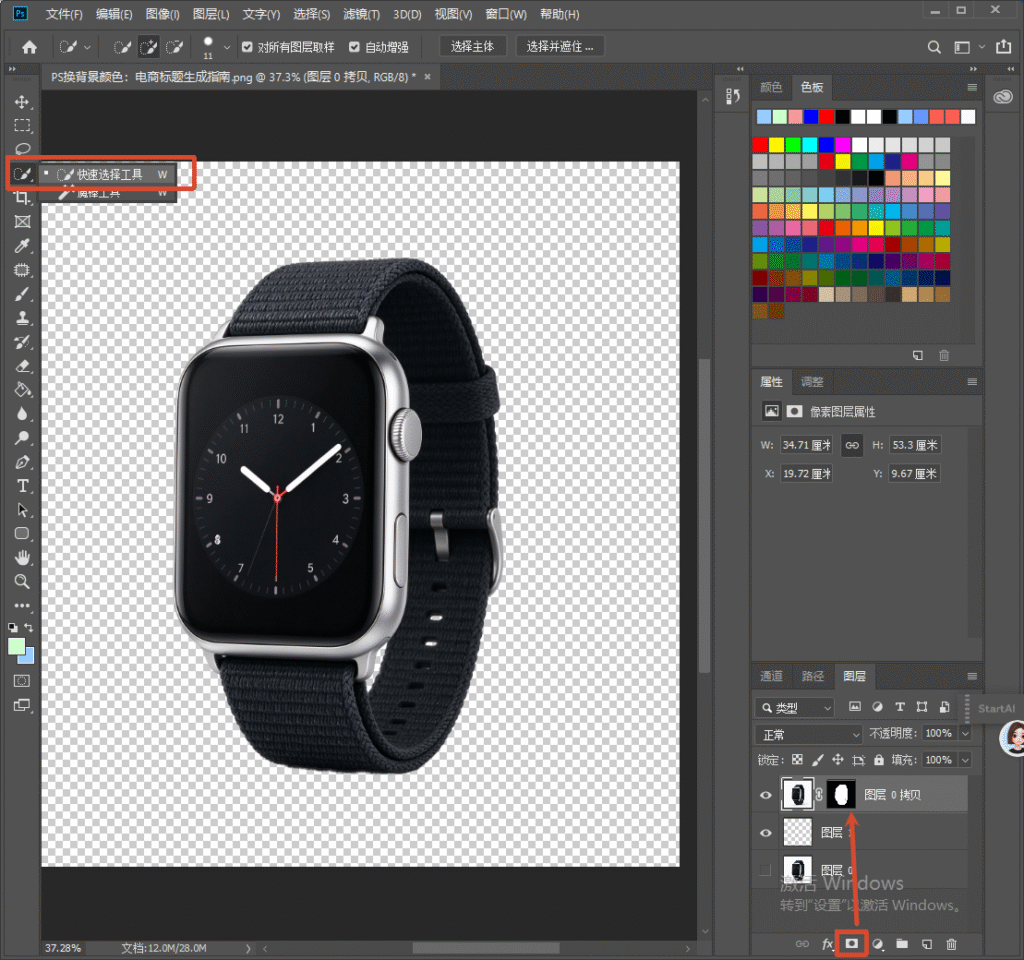Open the 滤镜(T) menu
The height and width of the screenshot is (960, 1024).
click(x=361, y=14)
